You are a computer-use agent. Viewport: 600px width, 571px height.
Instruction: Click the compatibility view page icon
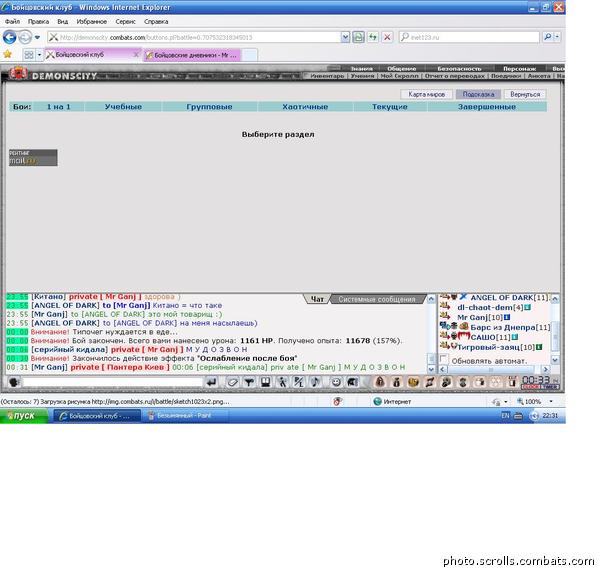pos(358,37)
